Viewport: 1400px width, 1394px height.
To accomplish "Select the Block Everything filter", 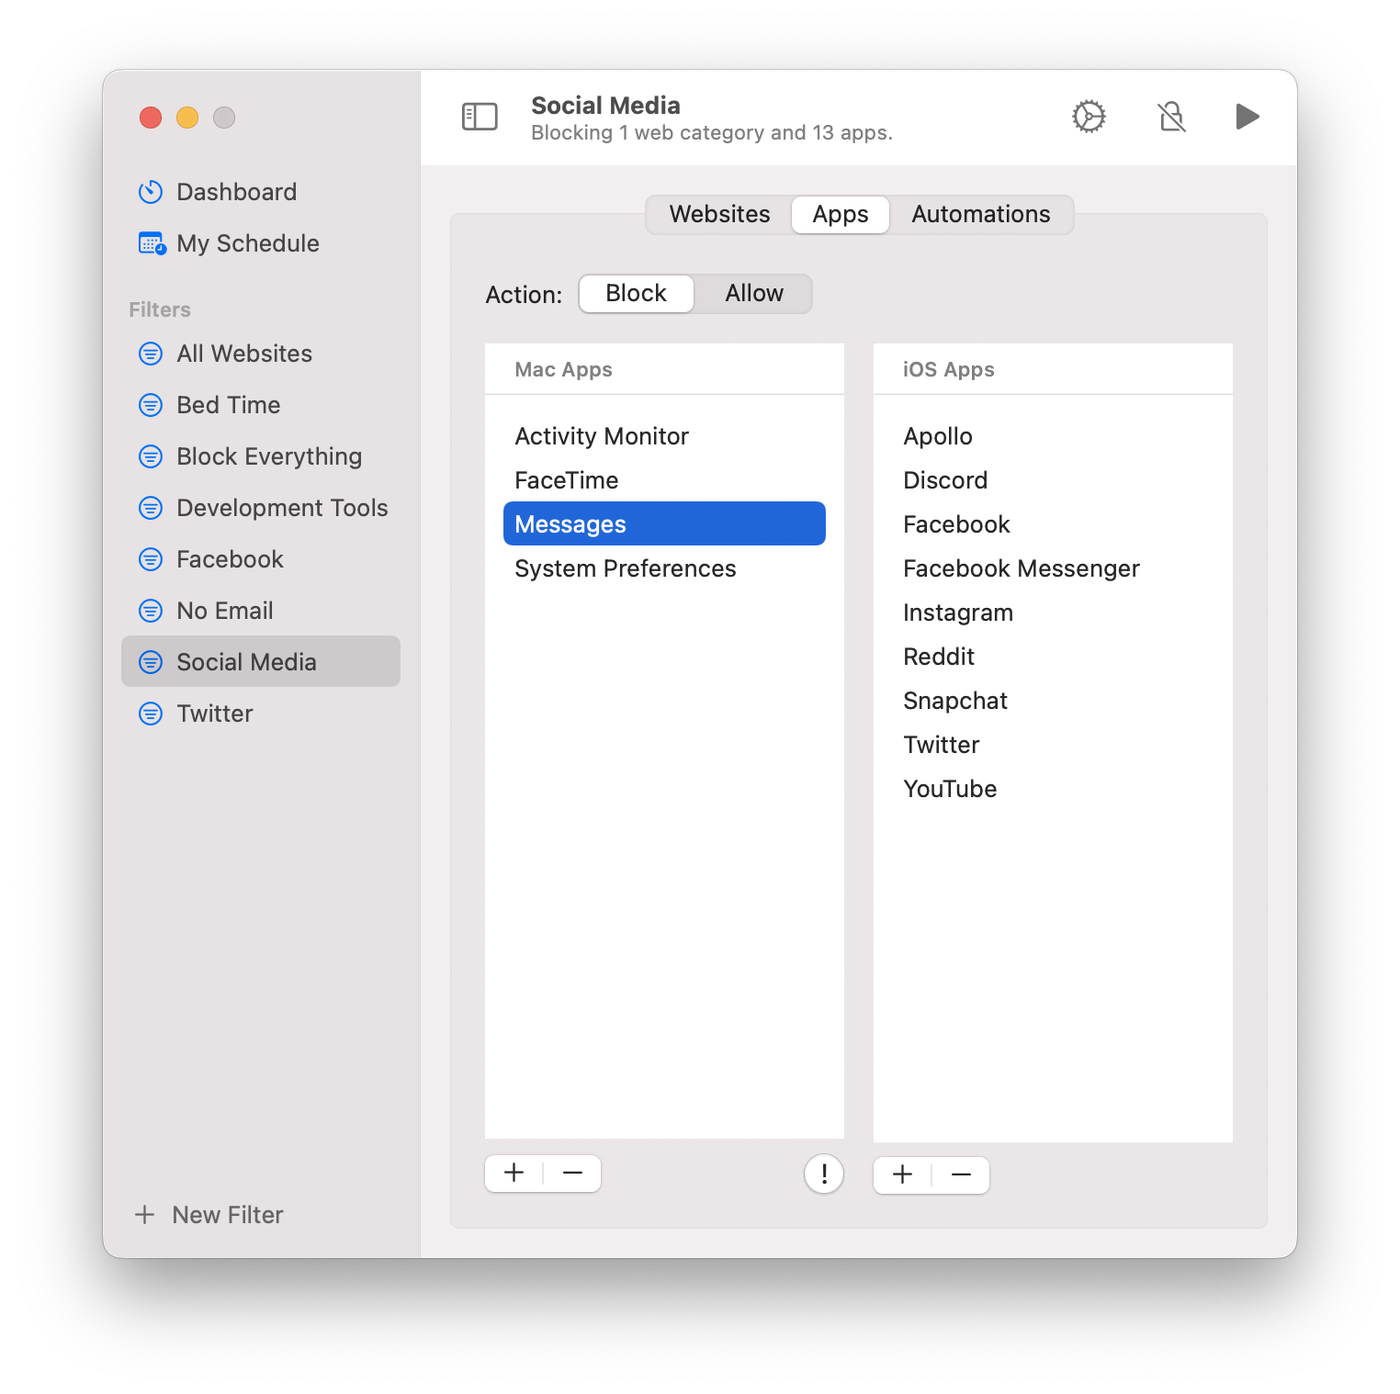I will (268, 457).
